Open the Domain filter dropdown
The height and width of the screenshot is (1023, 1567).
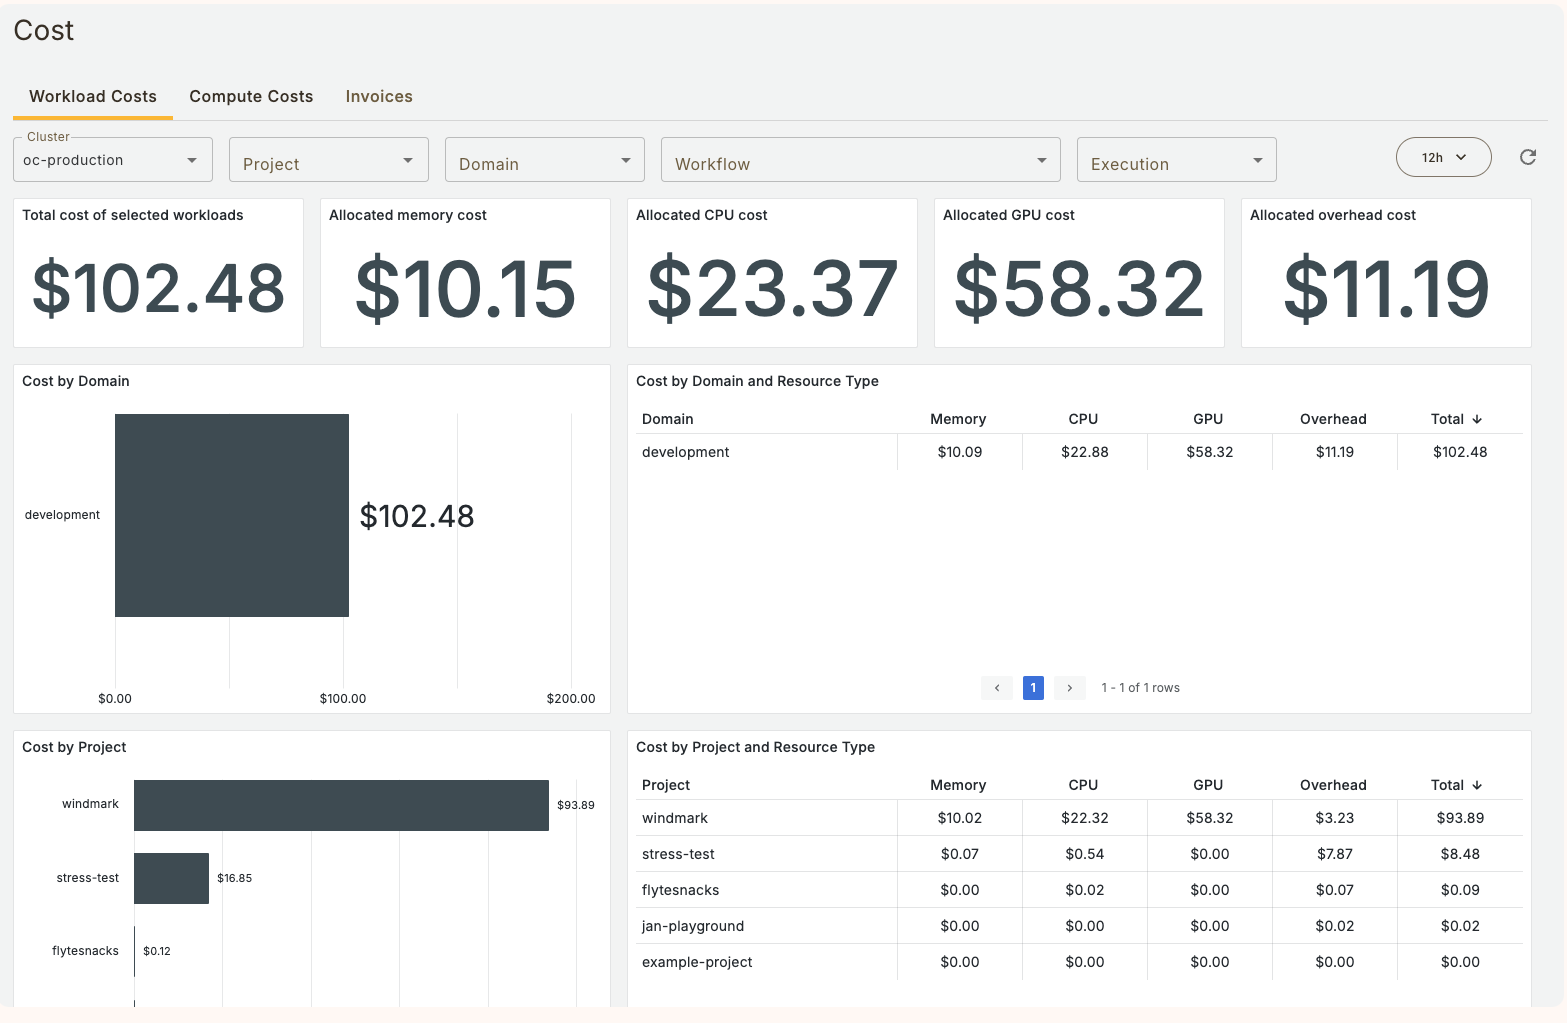point(544,160)
